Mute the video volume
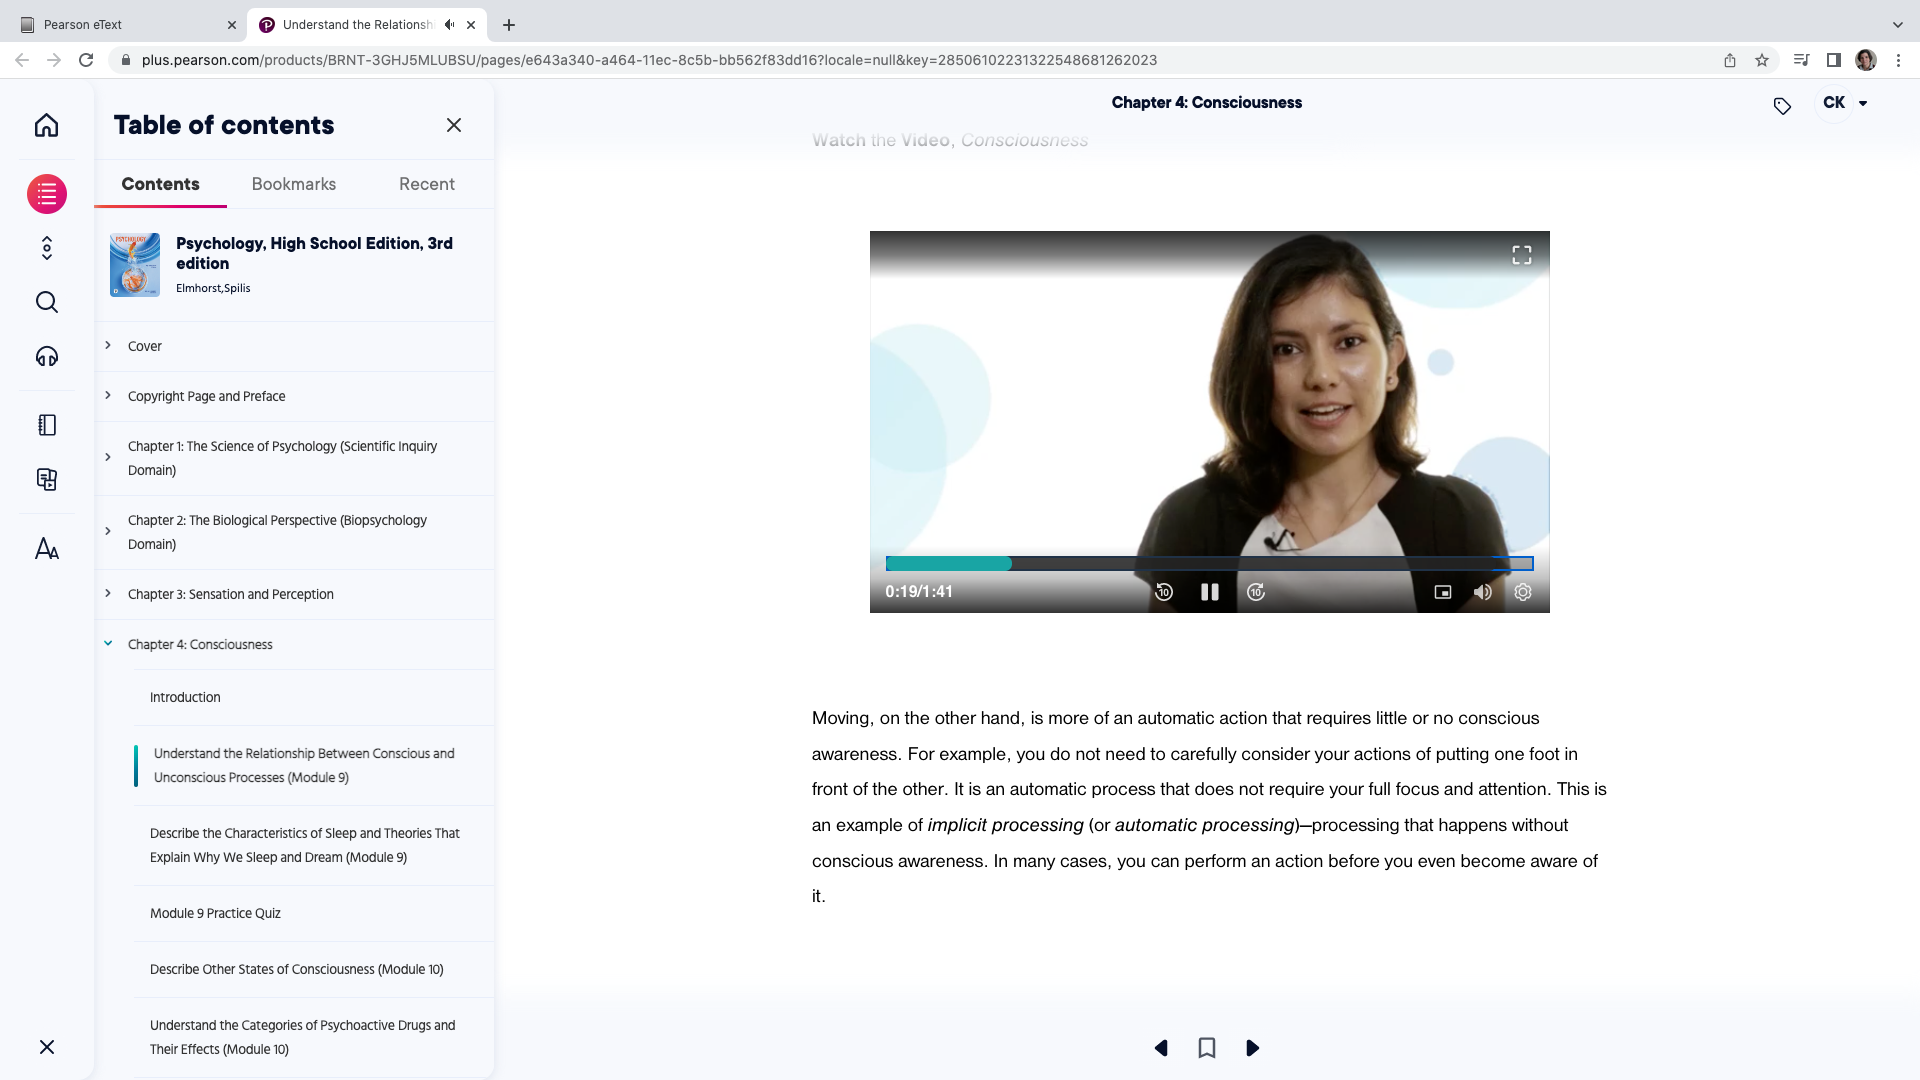Image resolution: width=1920 pixels, height=1080 pixels. click(1483, 592)
